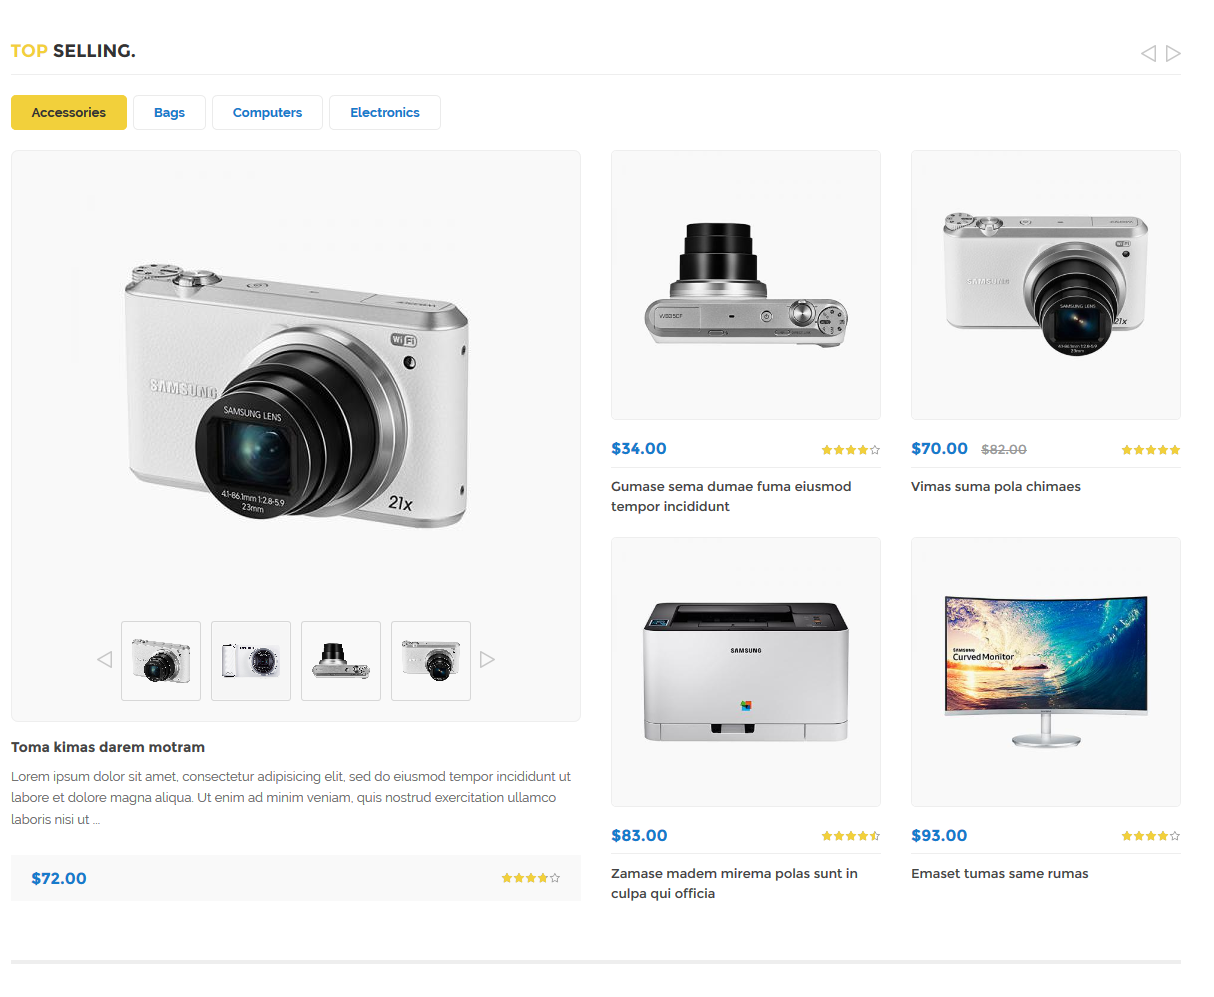Open Toma kimas darem motram product
Viewport: 1214px width, 997px height.
coord(108,747)
